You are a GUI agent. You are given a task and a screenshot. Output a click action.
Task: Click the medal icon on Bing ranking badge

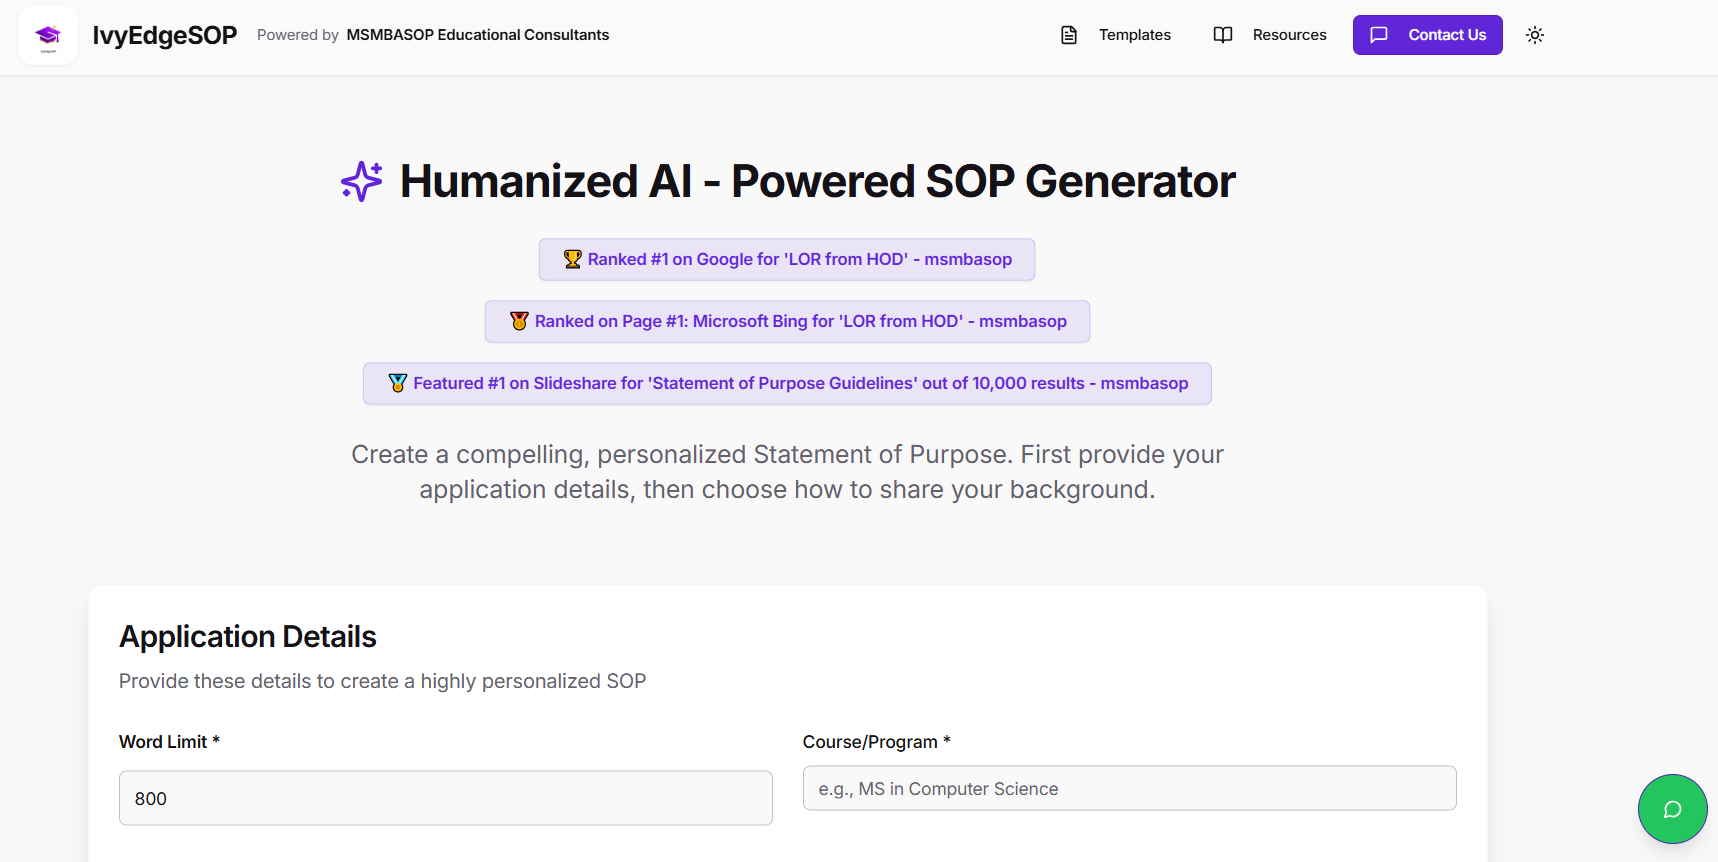point(519,321)
